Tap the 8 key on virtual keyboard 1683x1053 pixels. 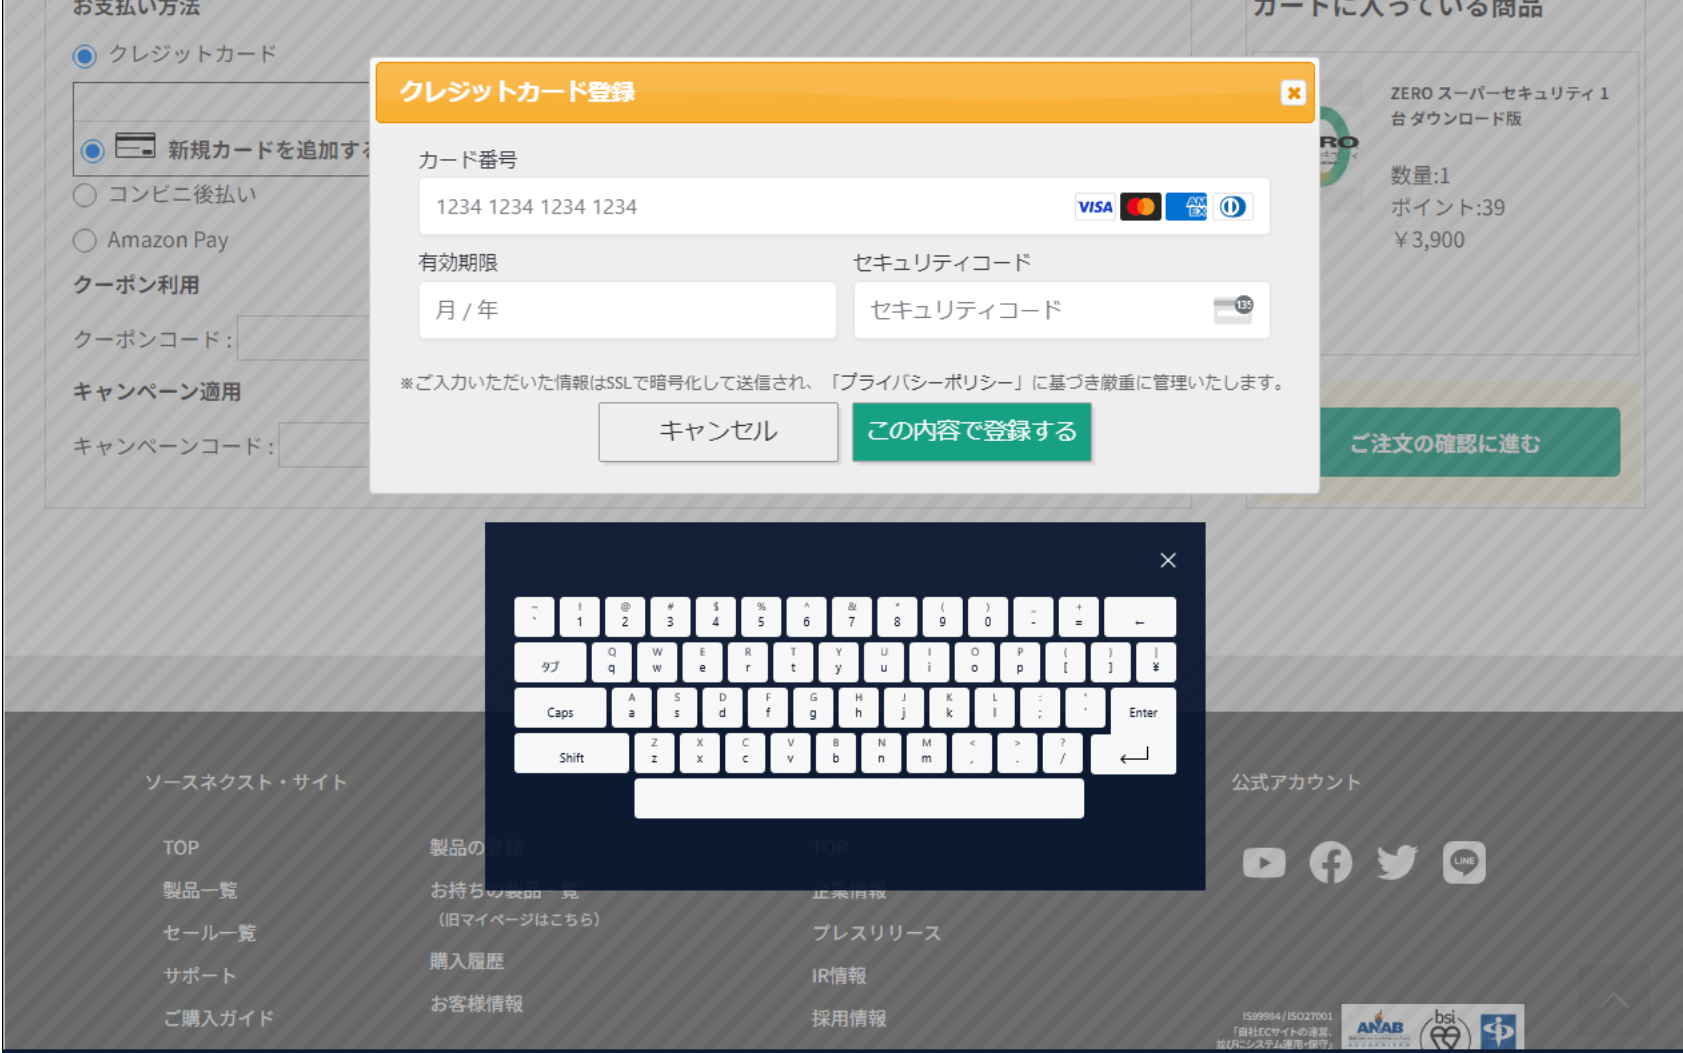(x=897, y=617)
